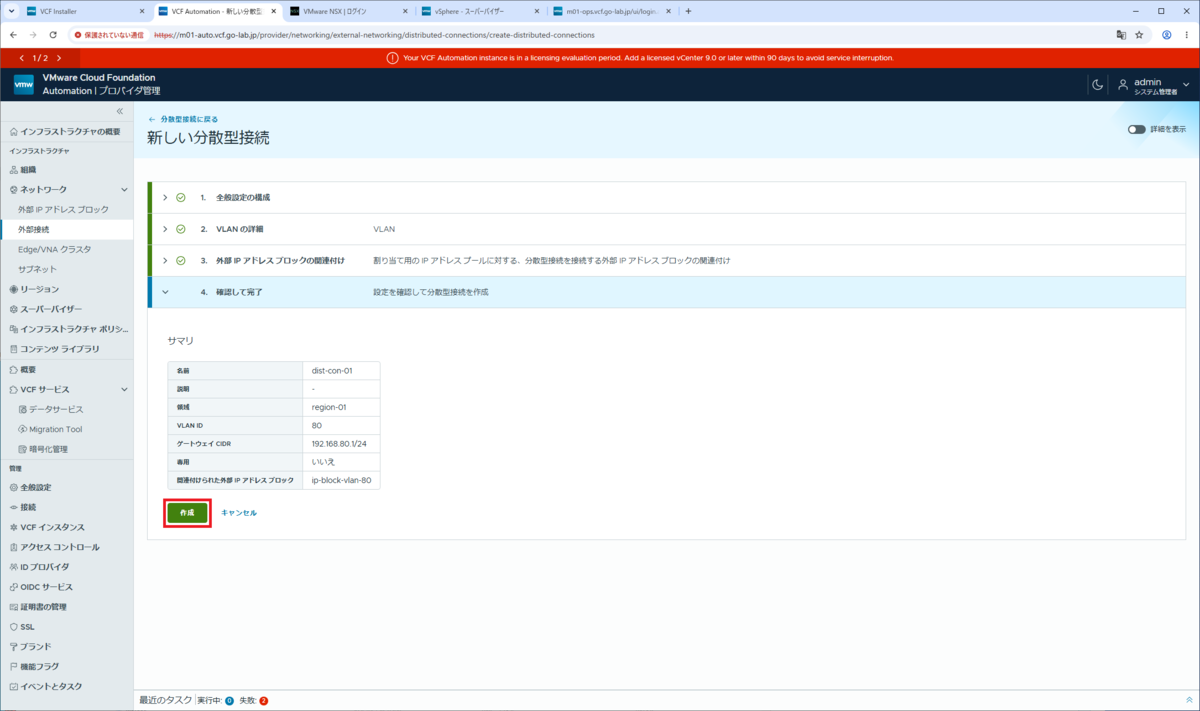Image resolution: width=1200 pixels, height=711 pixels.
Task: Open Chrome profile icon
Action: pyautogui.click(x=1167, y=34)
